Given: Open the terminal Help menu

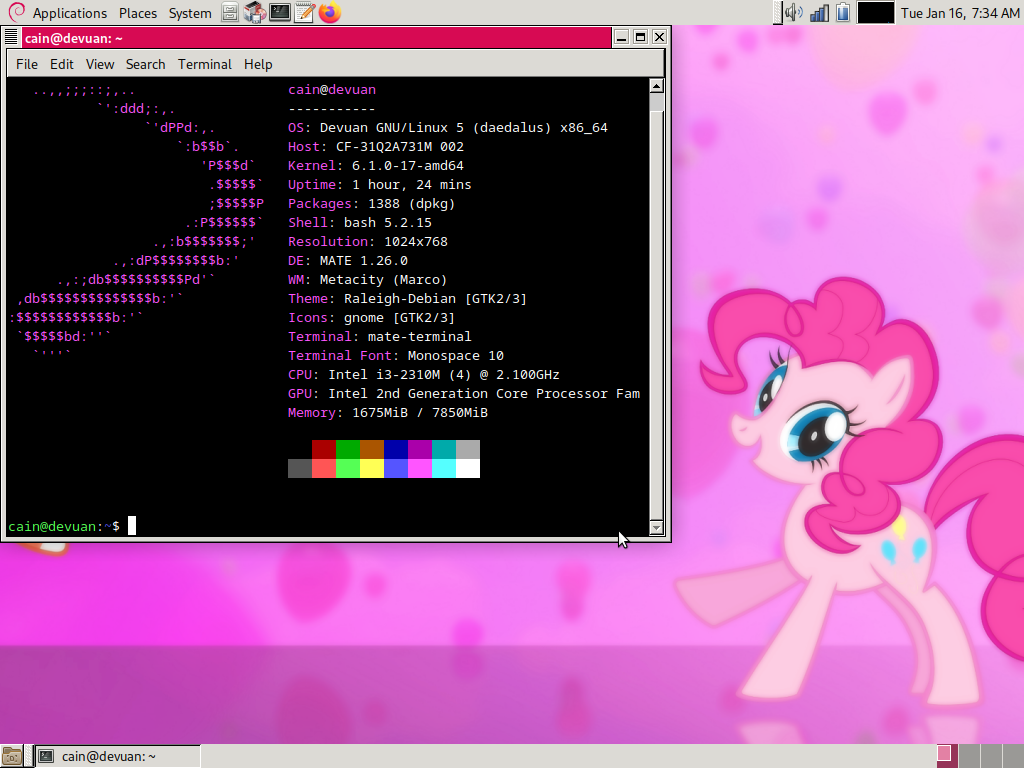Looking at the screenshot, I should point(258,64).
